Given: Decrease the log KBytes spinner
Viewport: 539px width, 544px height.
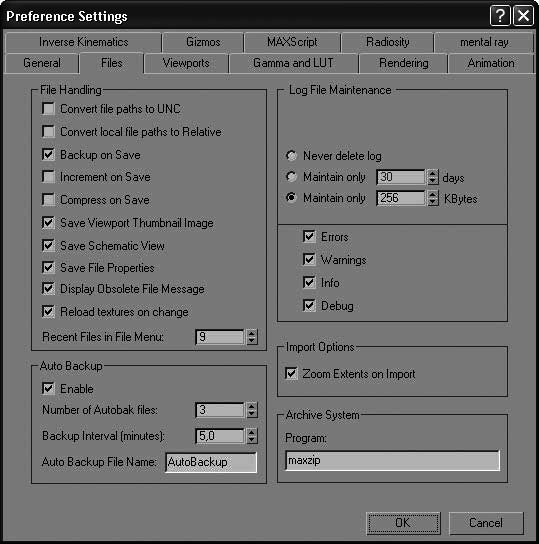Looking at the screenshot, I should click(433, 202).
